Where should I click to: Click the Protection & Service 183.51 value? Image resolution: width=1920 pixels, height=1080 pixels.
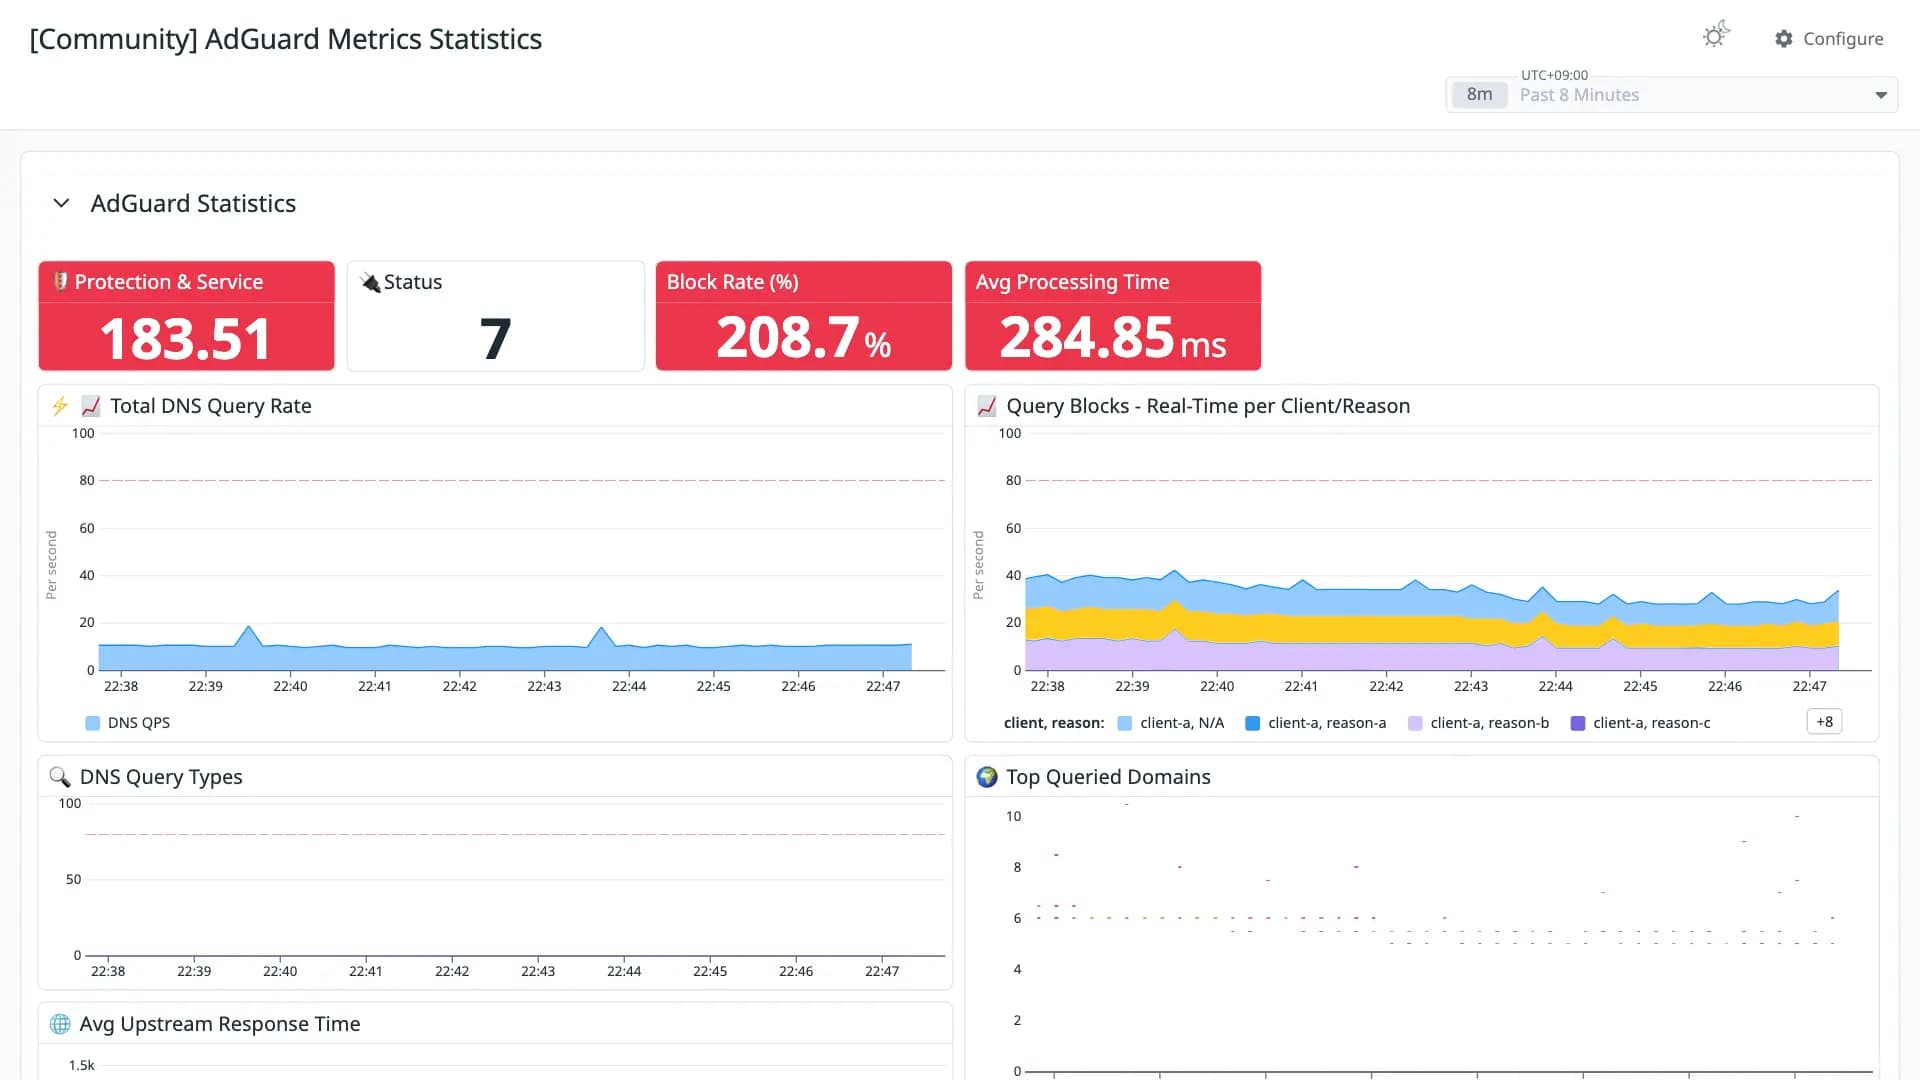point(186,339)
